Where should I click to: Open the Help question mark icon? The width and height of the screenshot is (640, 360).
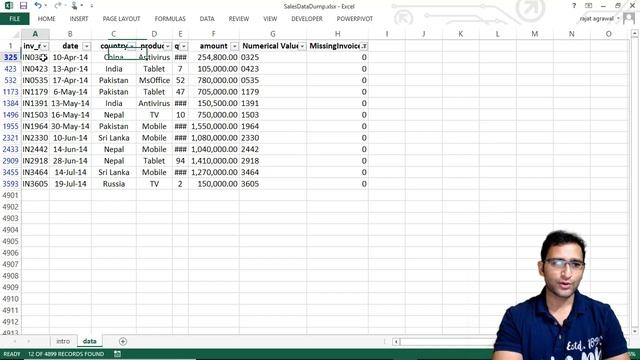tap(574, 6)
